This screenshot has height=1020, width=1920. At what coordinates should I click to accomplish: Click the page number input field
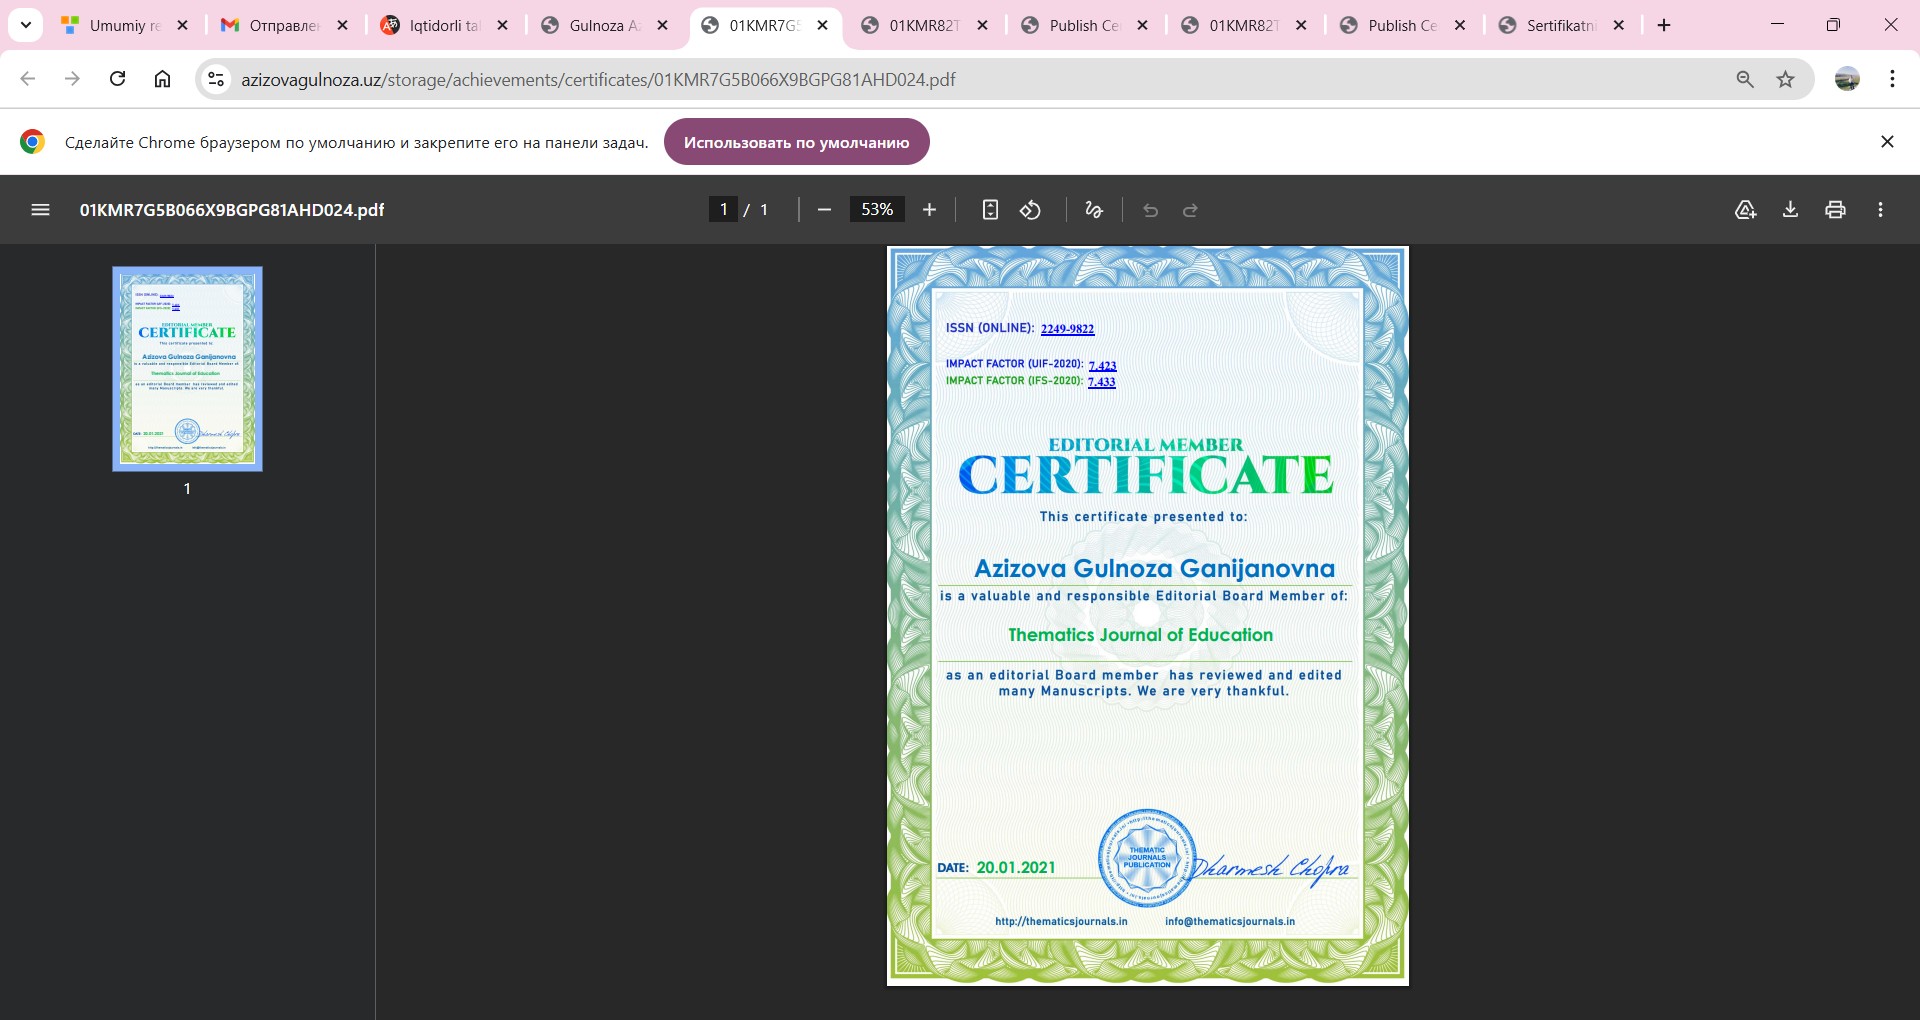point(723,210)
